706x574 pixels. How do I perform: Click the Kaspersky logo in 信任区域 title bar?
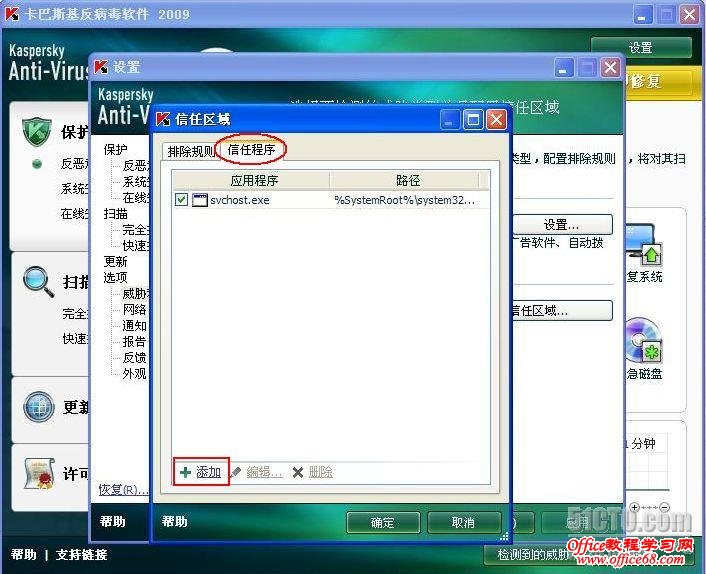coord(163,119)
